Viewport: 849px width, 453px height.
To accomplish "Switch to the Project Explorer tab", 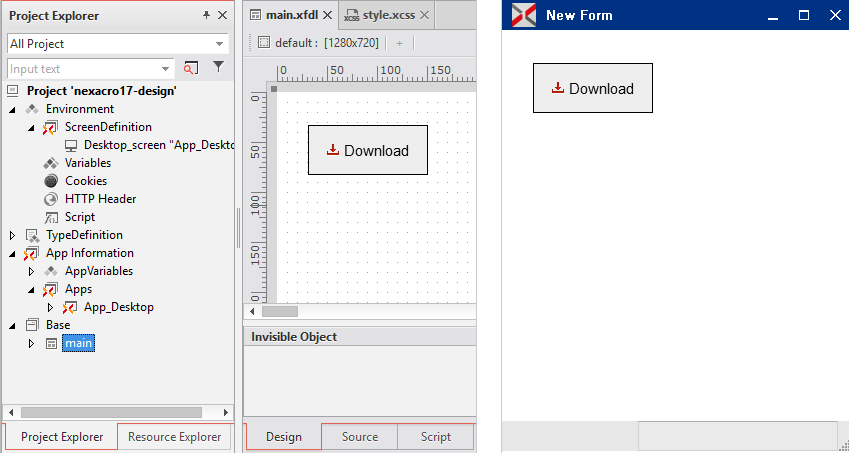I will click(62, 437).
